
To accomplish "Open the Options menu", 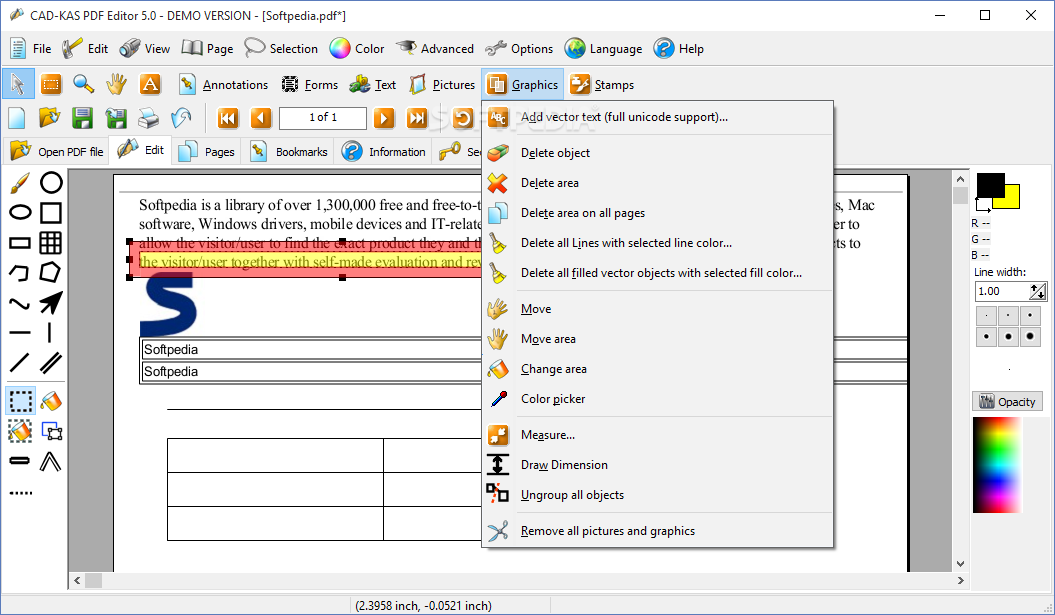I will point(519,48).
